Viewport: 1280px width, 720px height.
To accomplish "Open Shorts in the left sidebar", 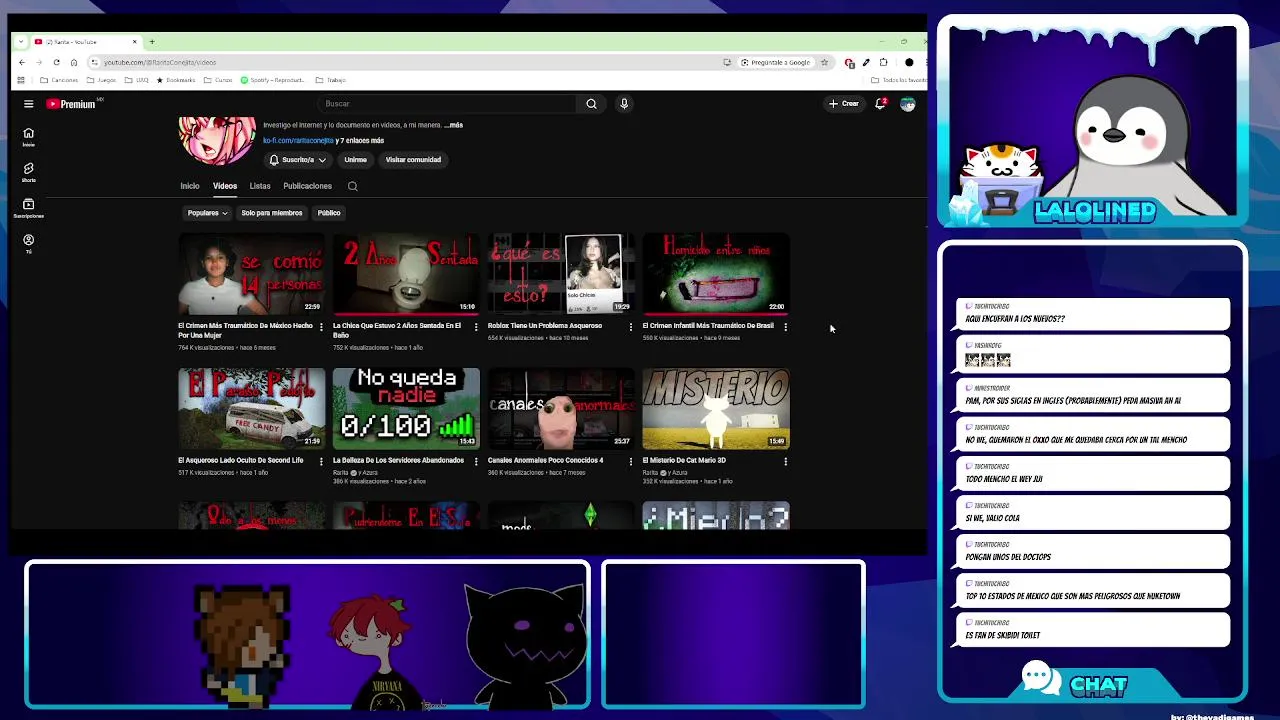I will 28,172.
